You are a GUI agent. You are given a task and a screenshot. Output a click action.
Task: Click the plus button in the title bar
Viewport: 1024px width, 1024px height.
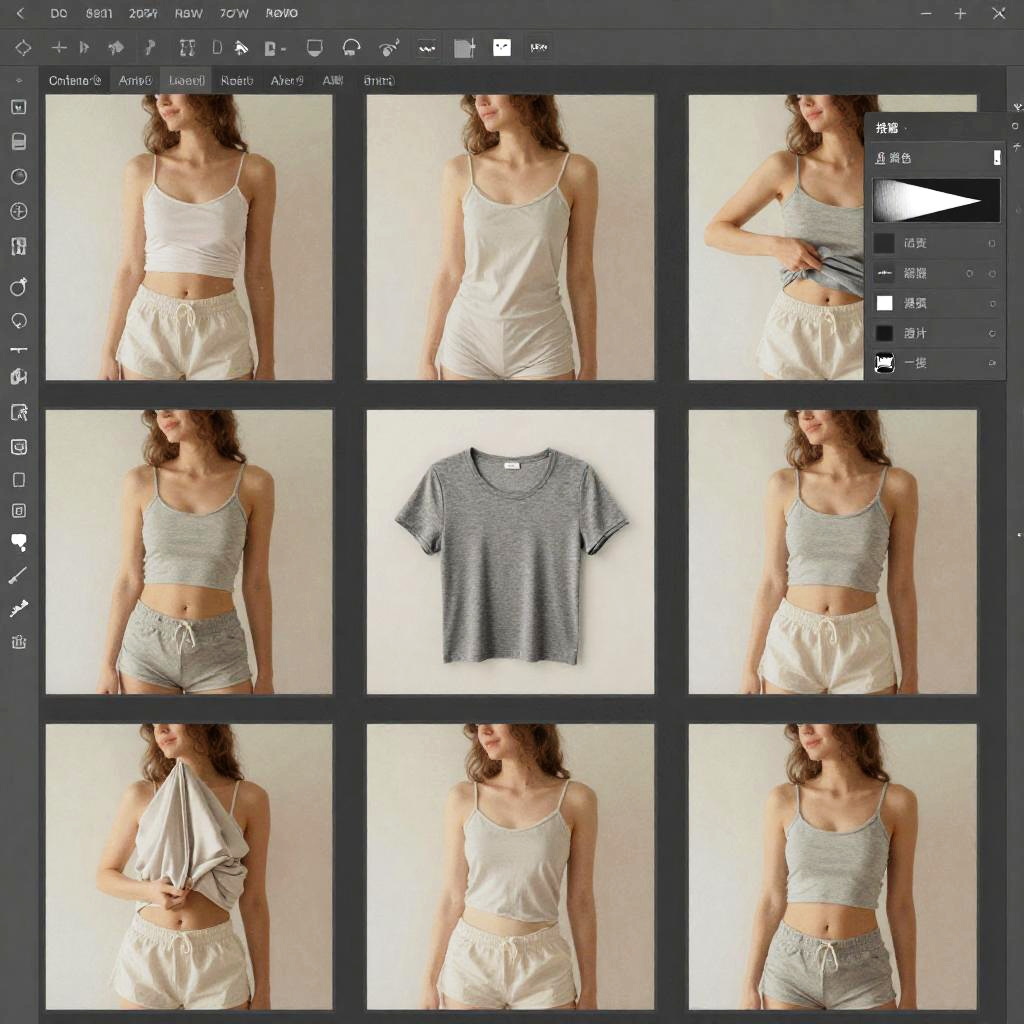pyautogui.click(x=960, y=14)
